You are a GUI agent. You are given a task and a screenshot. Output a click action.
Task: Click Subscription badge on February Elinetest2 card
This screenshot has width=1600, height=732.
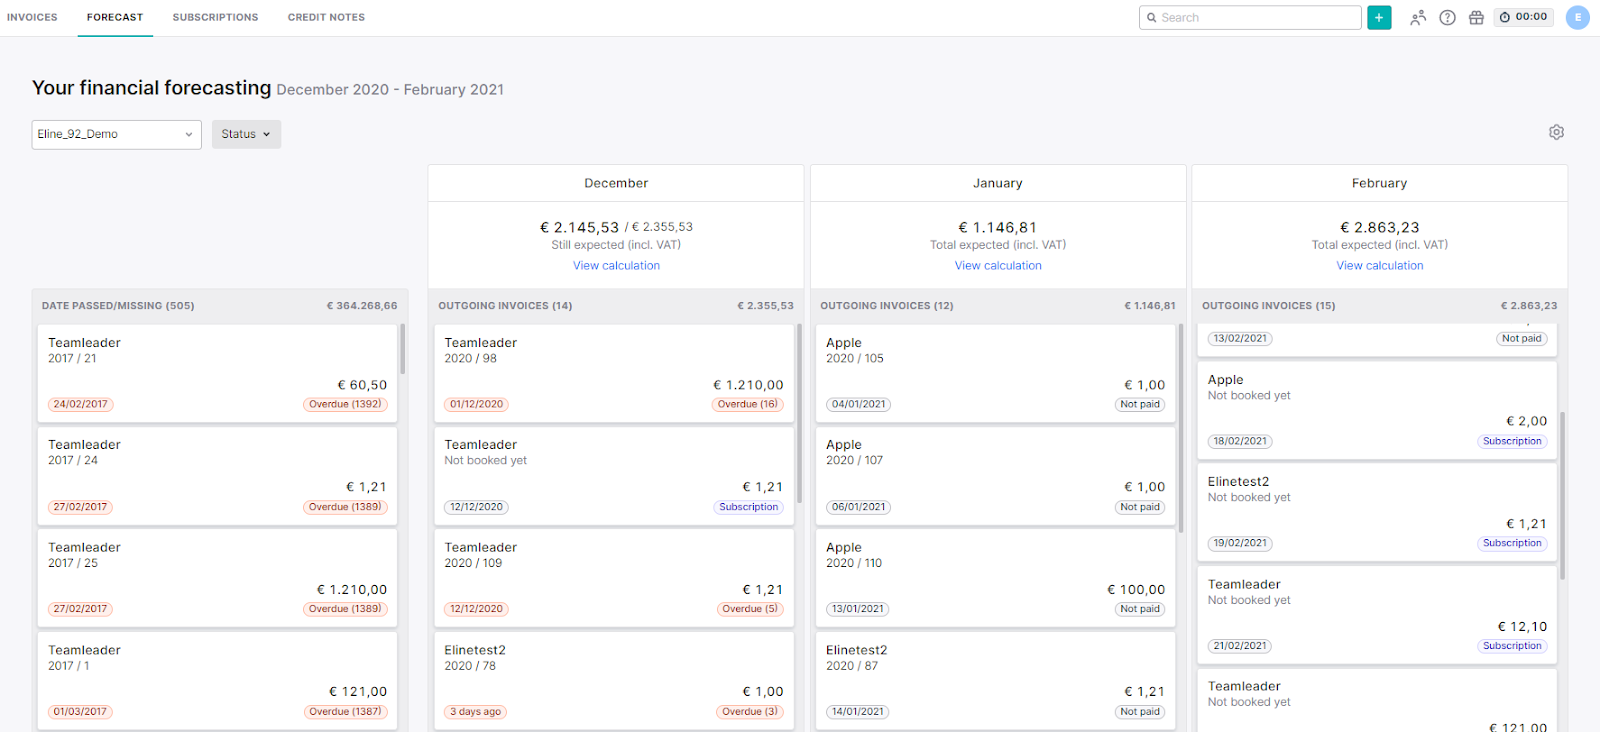[x=1512, y=543]
